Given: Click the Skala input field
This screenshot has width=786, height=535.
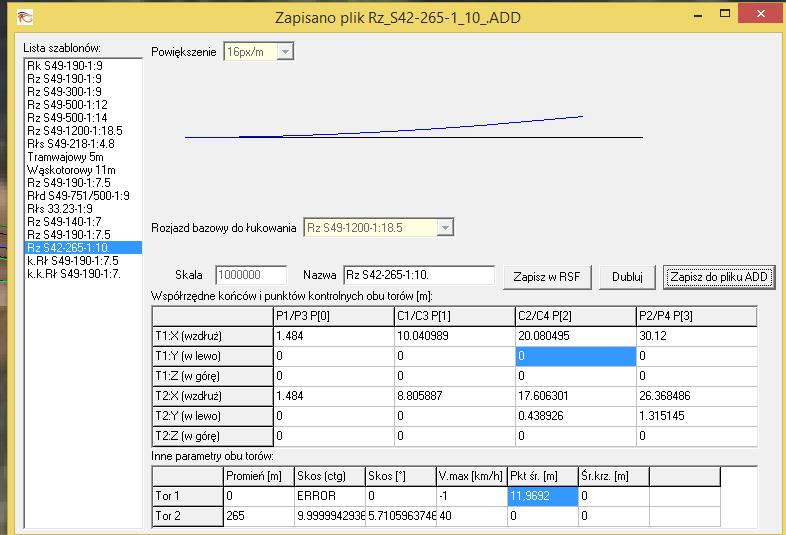Looking at the screenshot, I should (251, 275).
